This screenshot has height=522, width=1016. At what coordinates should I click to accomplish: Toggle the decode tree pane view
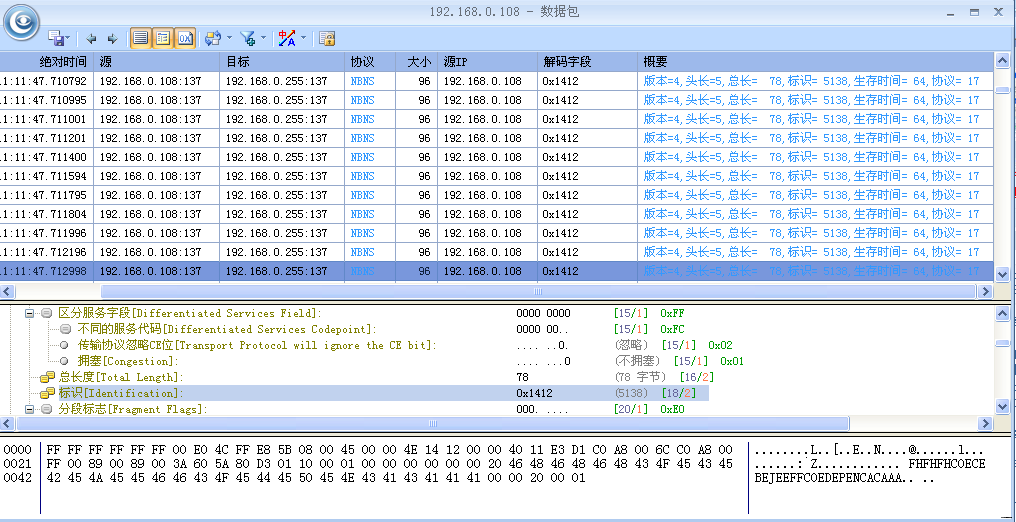coord(163,39)
